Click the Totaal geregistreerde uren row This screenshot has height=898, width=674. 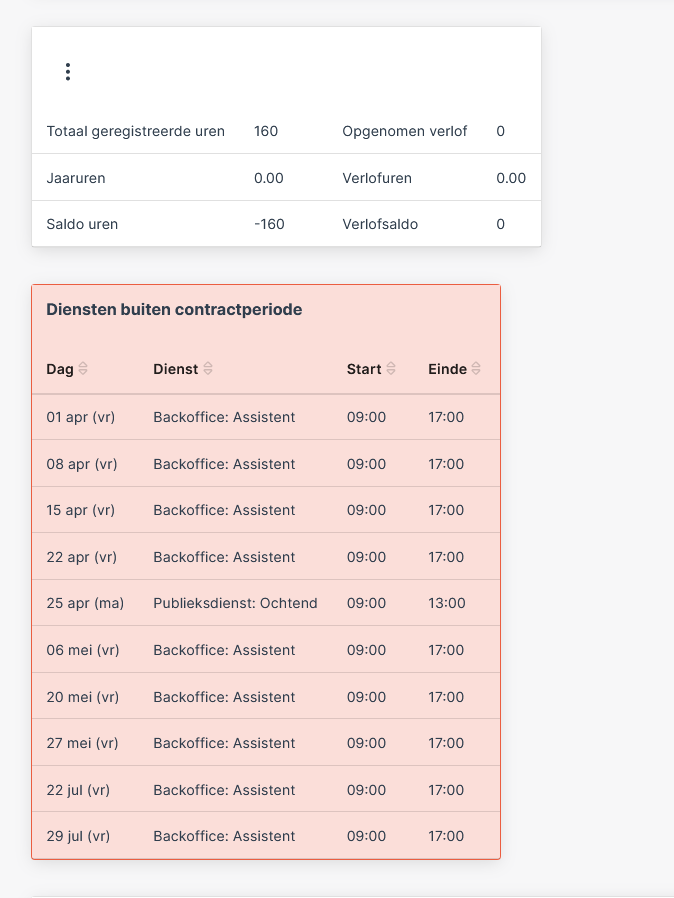tap(286, 131)
